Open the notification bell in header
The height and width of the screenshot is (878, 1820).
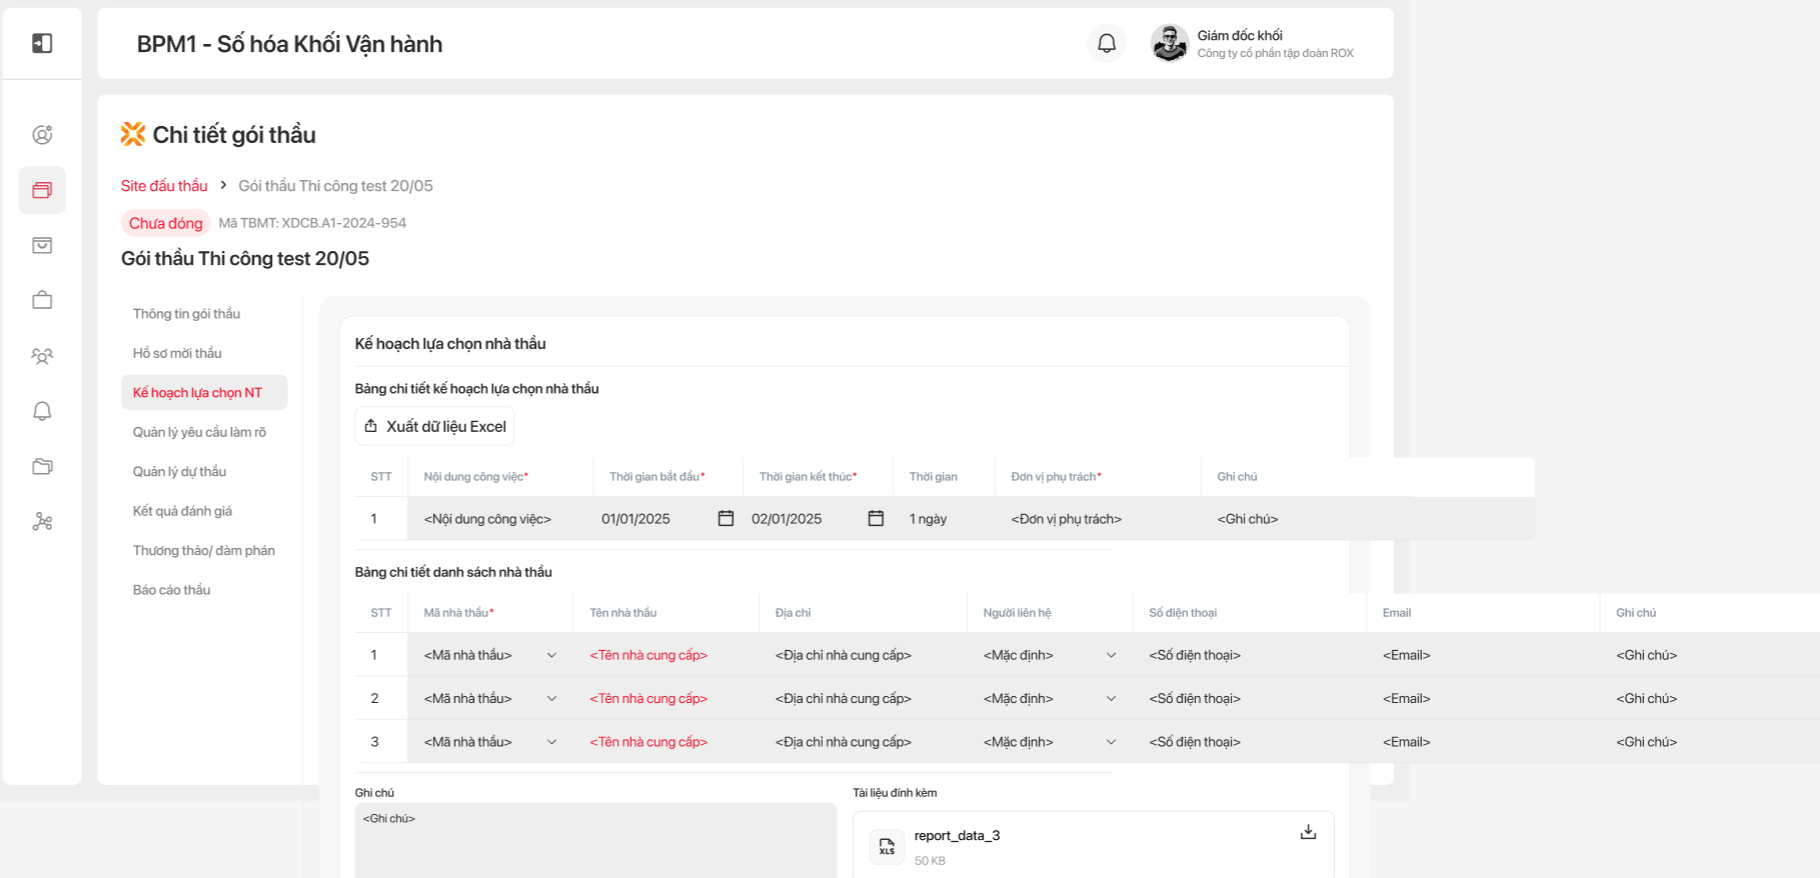point(1106,43)
